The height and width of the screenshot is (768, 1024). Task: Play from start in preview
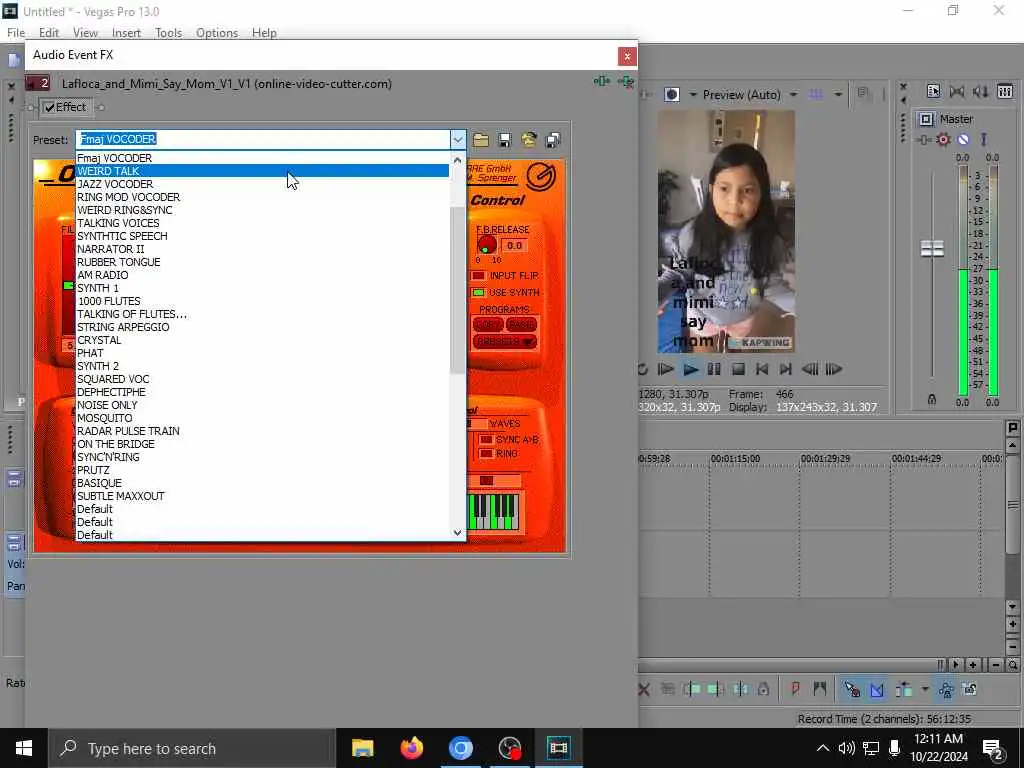click(x=665, y=369)
